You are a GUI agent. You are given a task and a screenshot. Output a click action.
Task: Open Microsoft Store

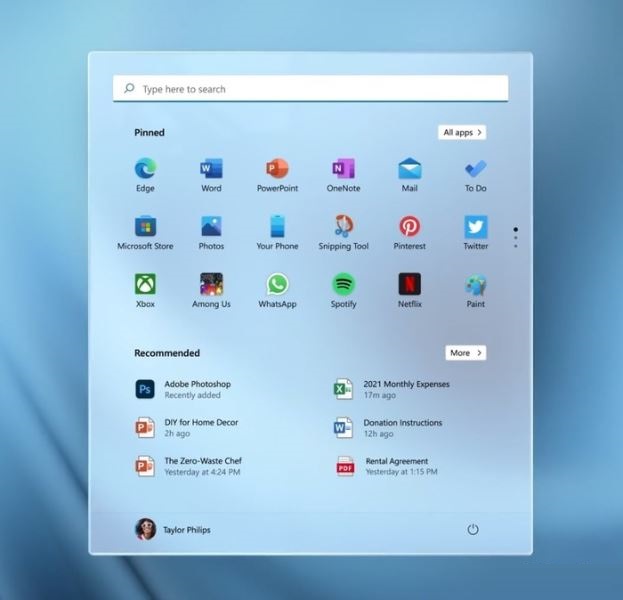click(145, 233)
